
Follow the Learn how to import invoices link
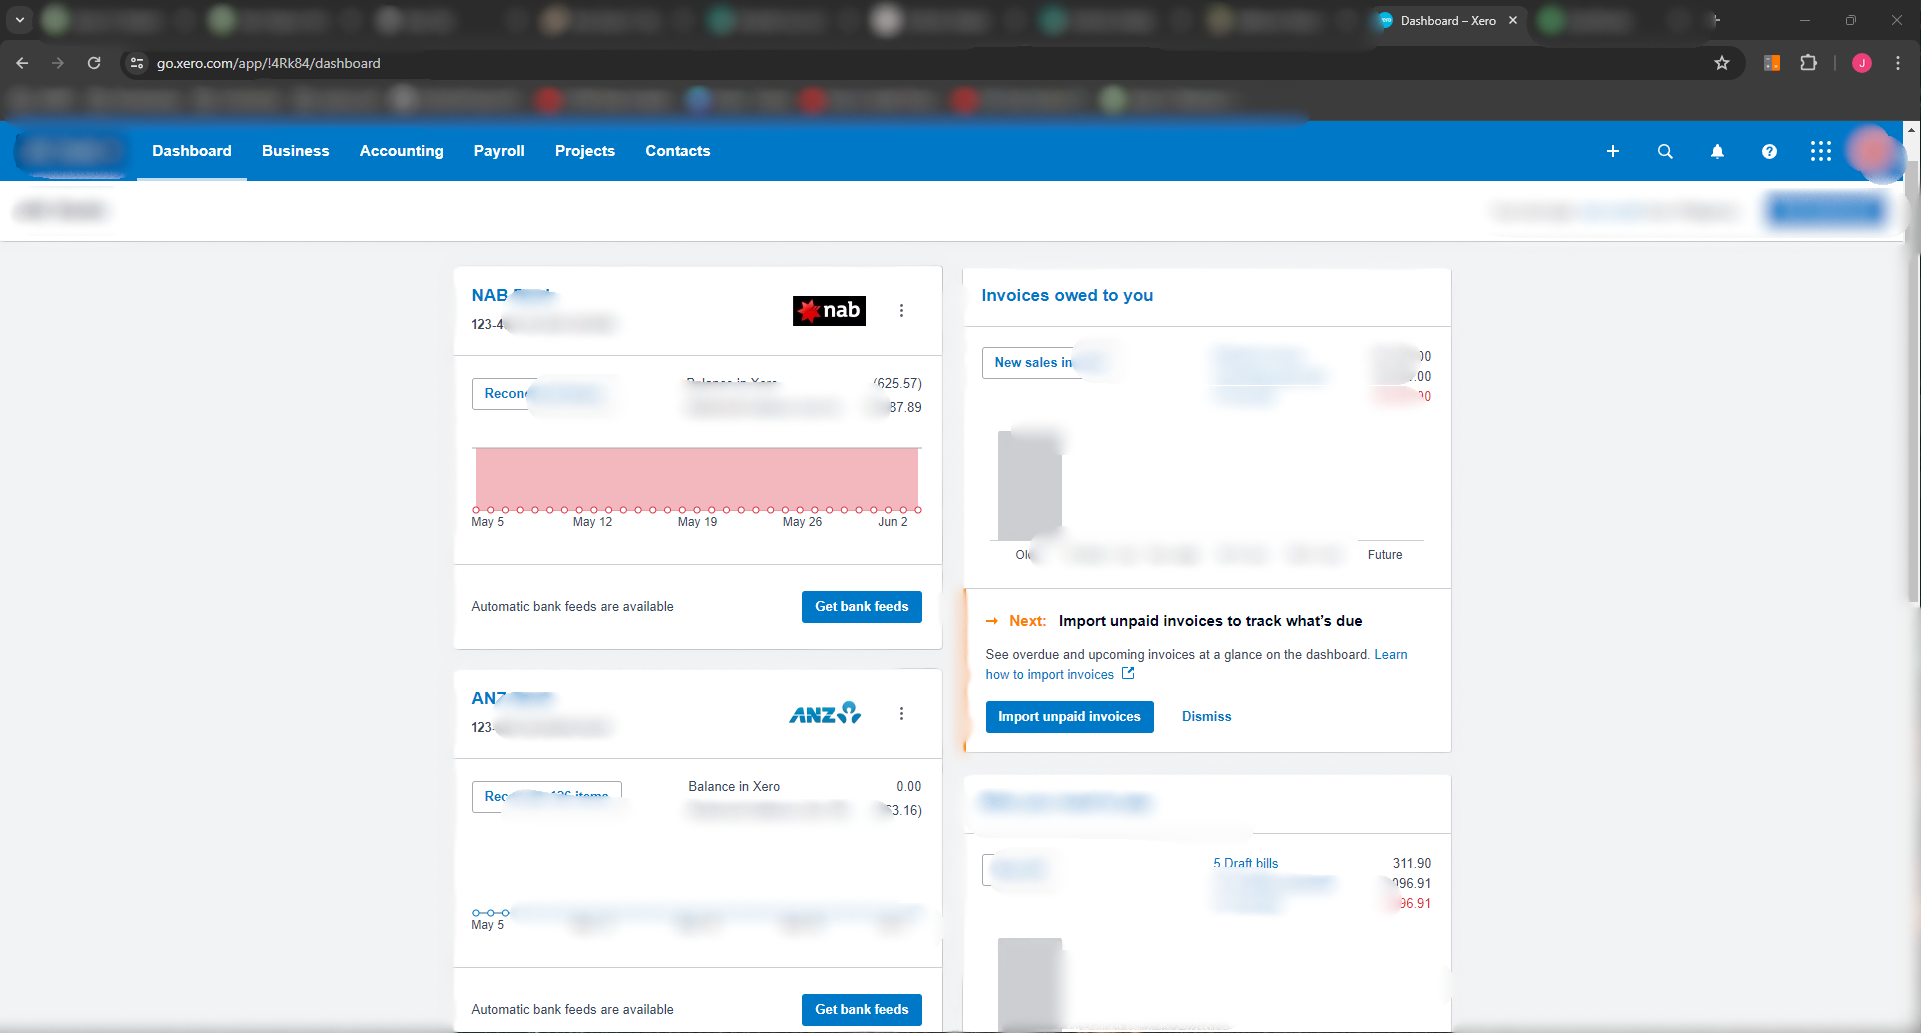click(x=1197, y=665)
